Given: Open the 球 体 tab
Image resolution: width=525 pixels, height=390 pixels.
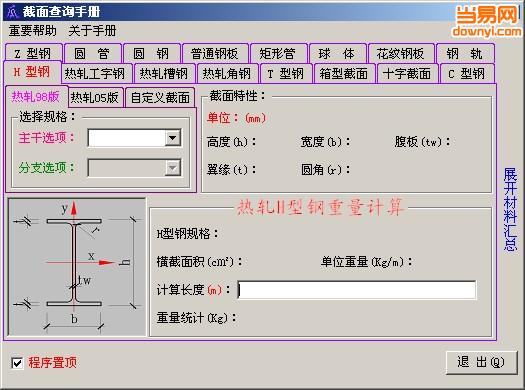Looking at the screenshot, I should coord(338,54).
